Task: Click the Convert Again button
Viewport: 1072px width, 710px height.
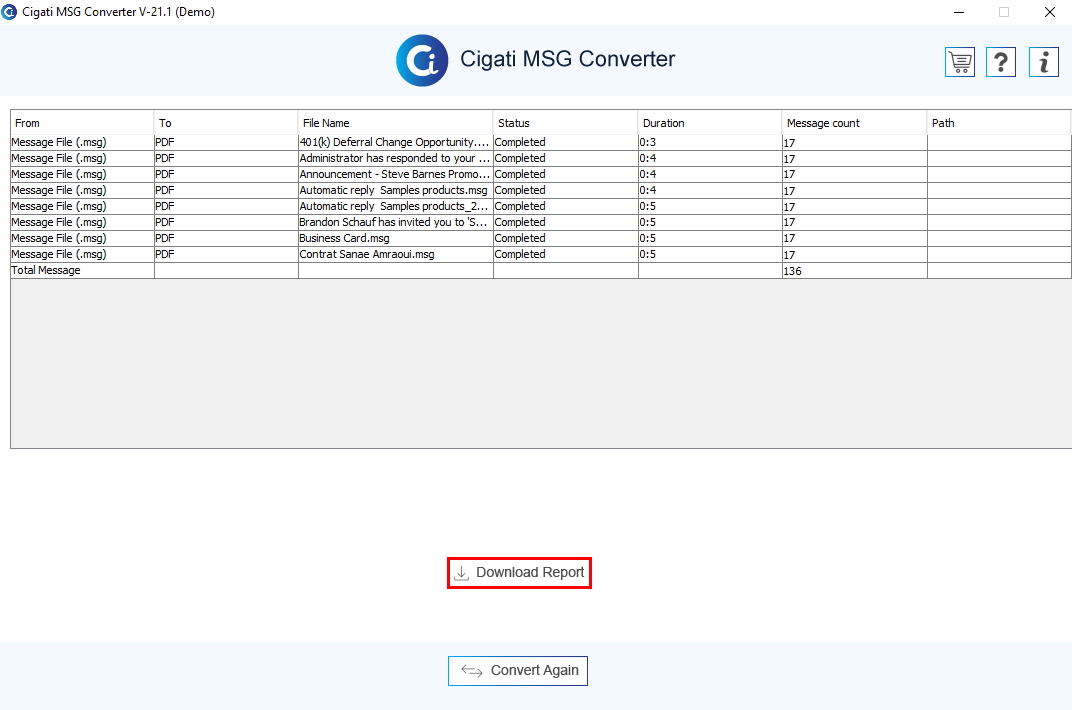Action: 518,670
